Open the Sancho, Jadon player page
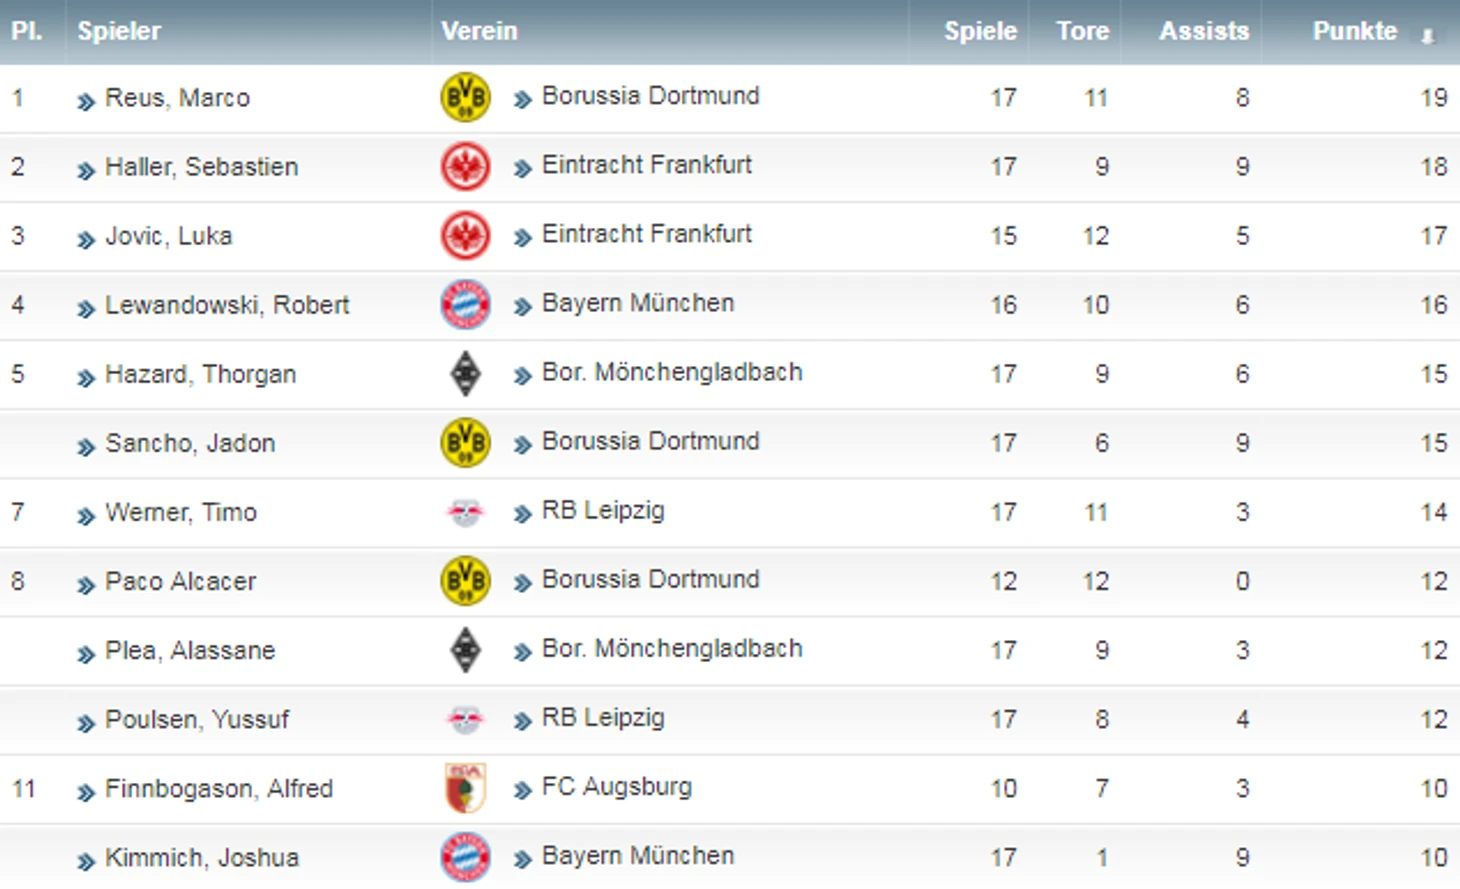 [x=190, y=443]
